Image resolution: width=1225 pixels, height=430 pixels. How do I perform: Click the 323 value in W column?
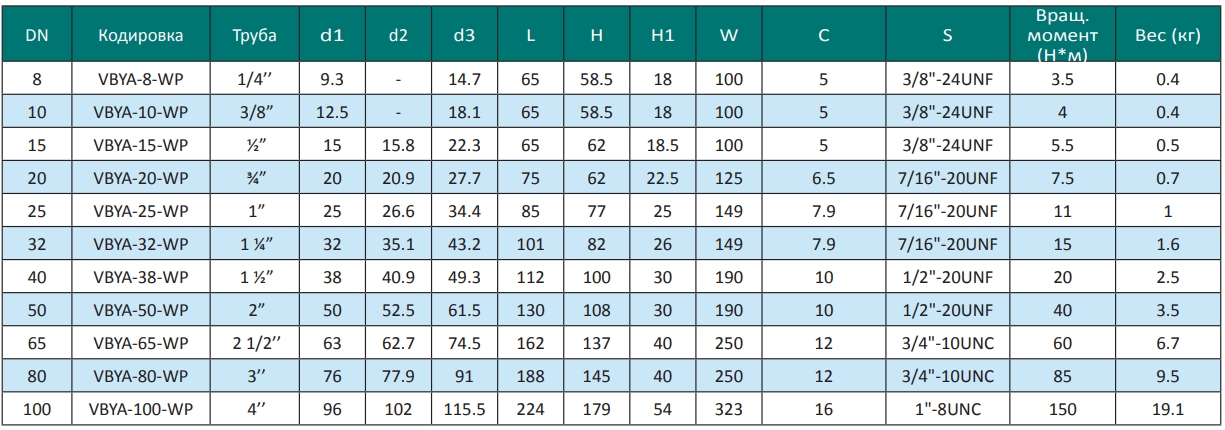tap(728, 409)
